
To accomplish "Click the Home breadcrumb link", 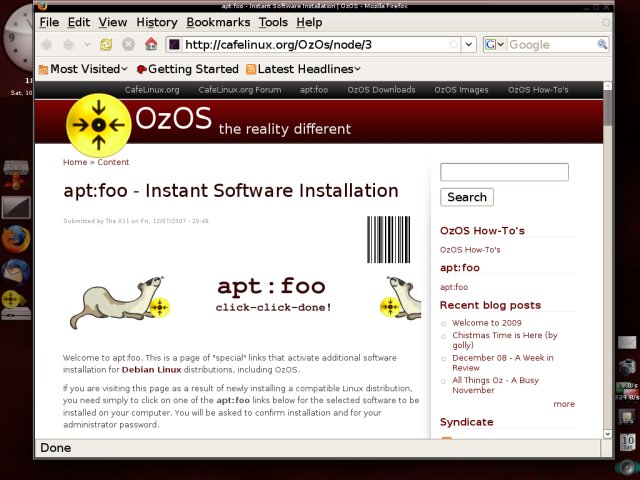I will (75, 162).
